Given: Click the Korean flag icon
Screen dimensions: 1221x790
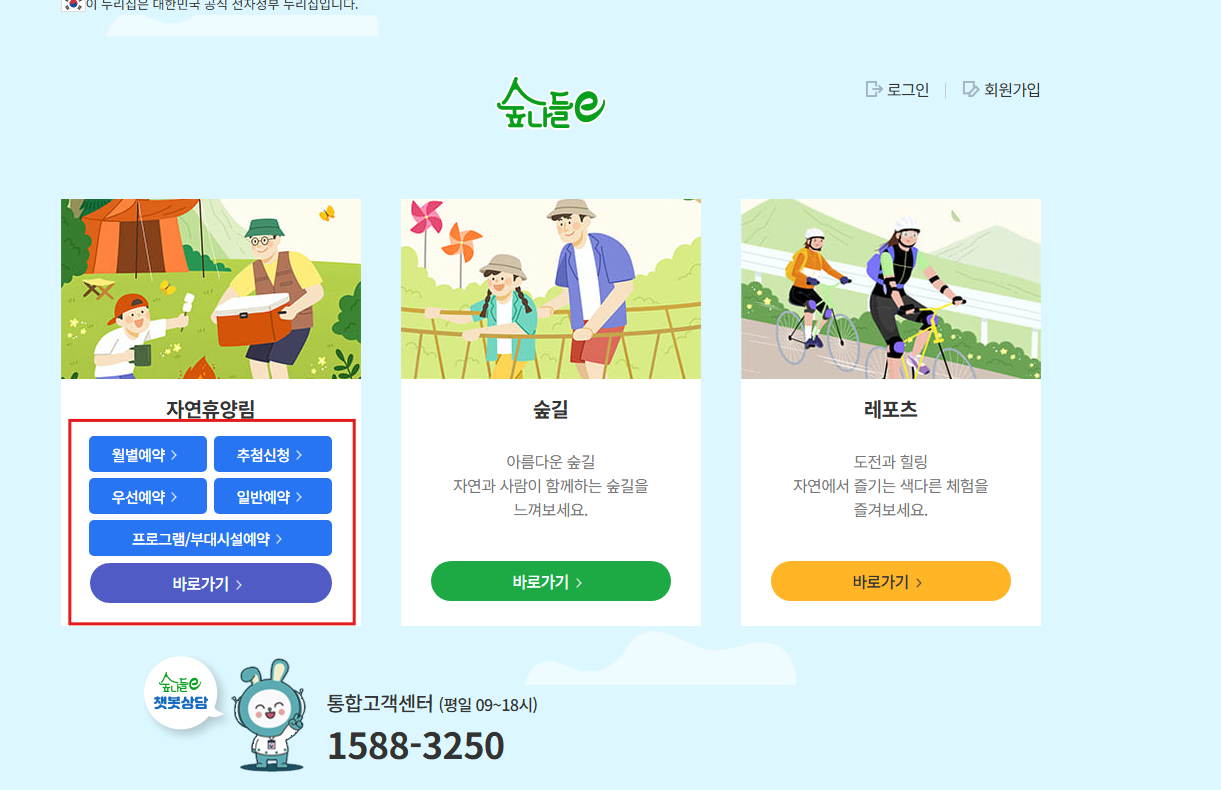Looking at the screenshot, I should tap(72, 5).
